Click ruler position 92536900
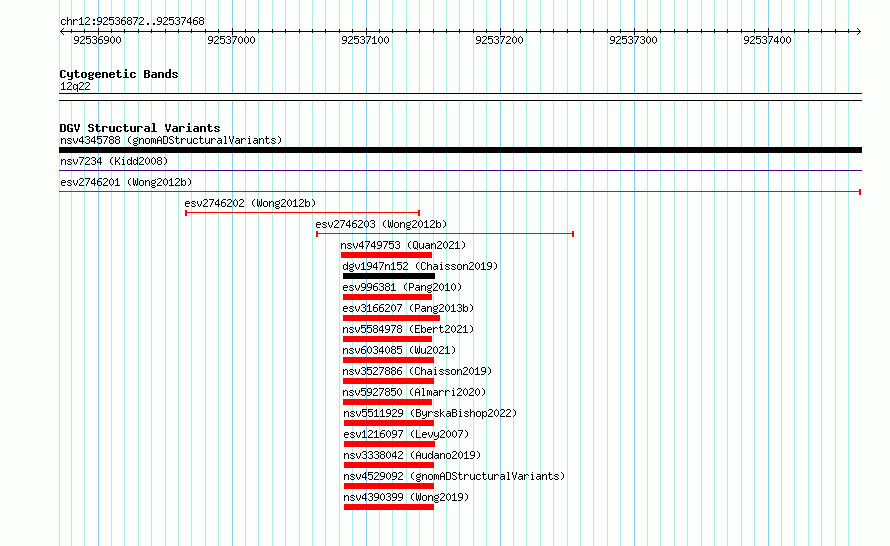Screen dimensions: 890x546 pyautogui.click(x=97, y=40)
